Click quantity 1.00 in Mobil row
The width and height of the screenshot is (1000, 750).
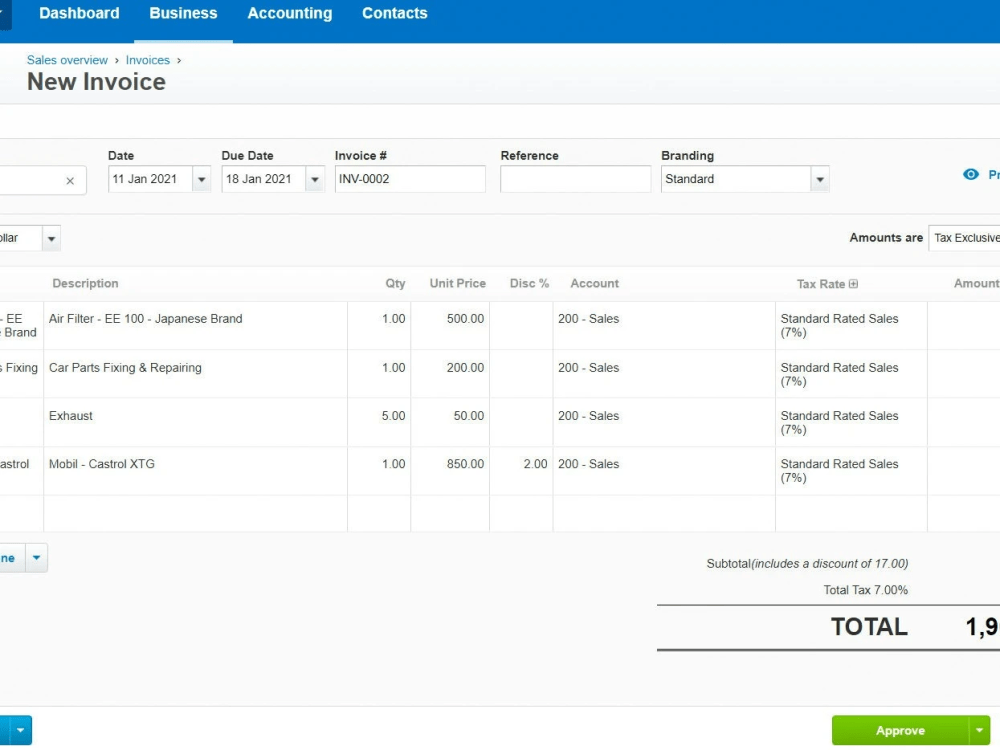(x=379, y=471)
